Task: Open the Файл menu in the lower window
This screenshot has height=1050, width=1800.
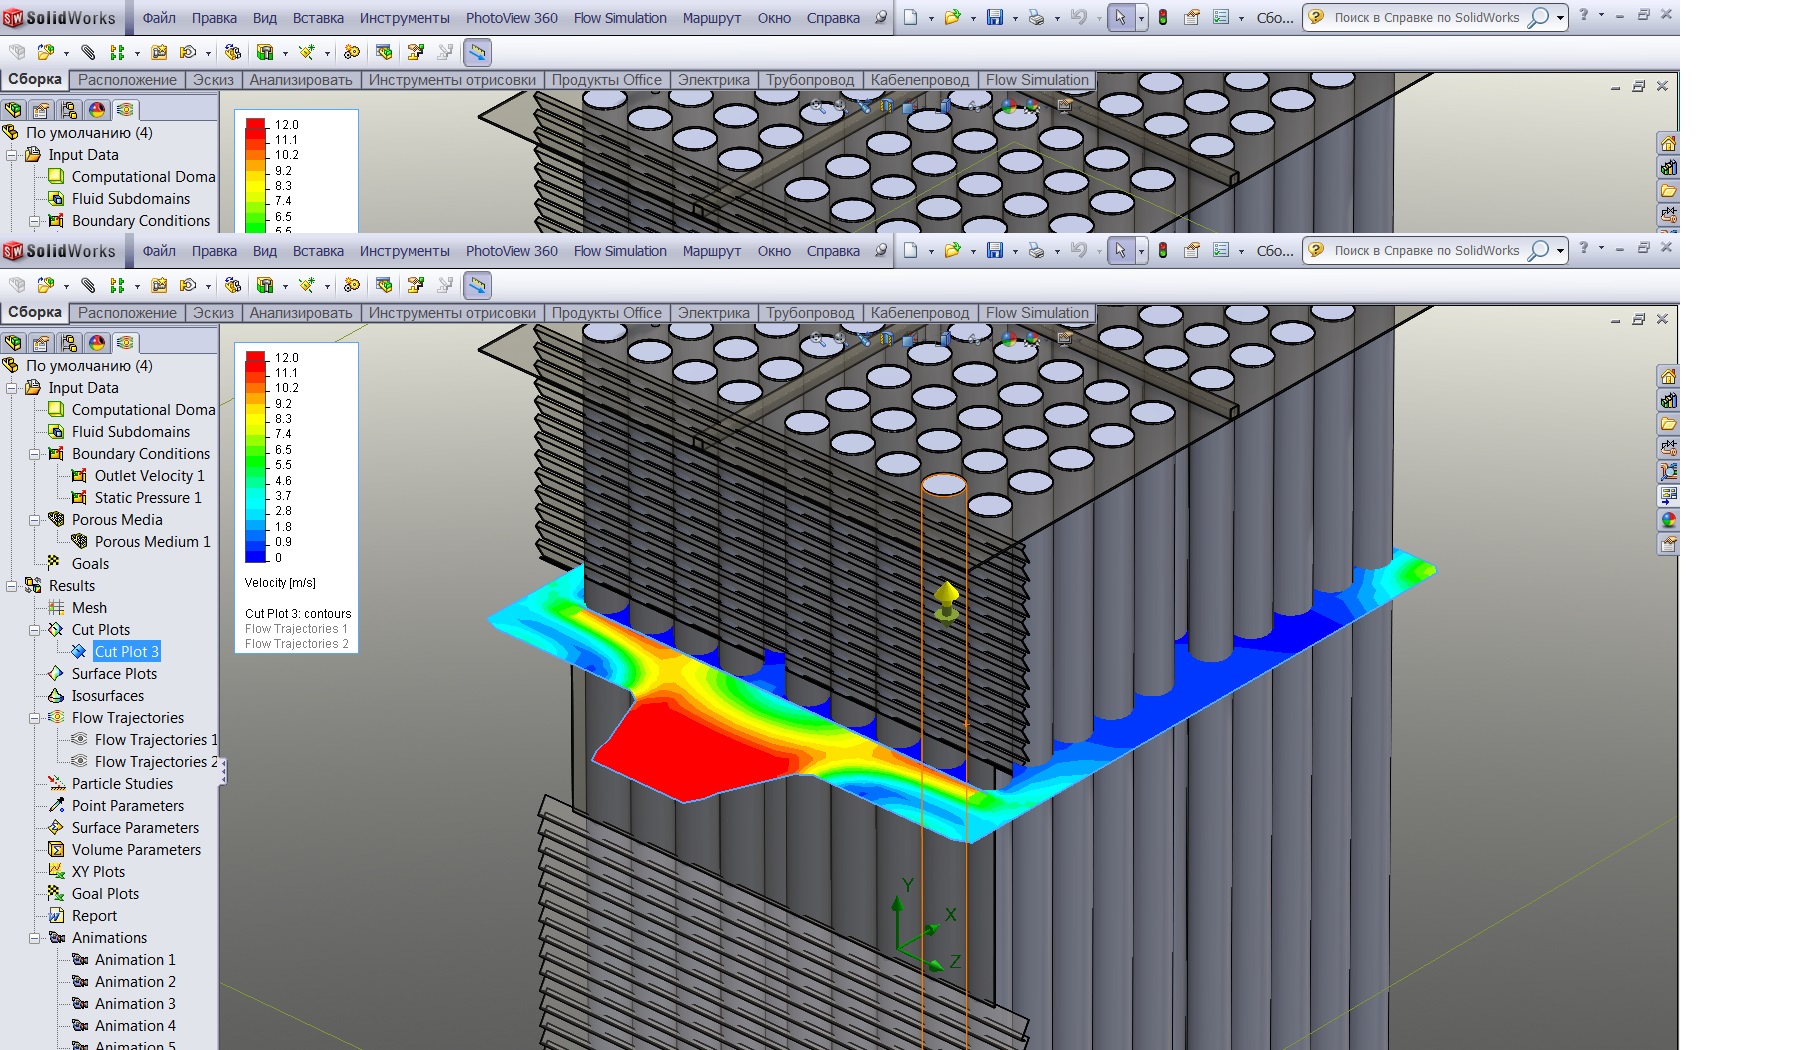Action: [159, 251]
